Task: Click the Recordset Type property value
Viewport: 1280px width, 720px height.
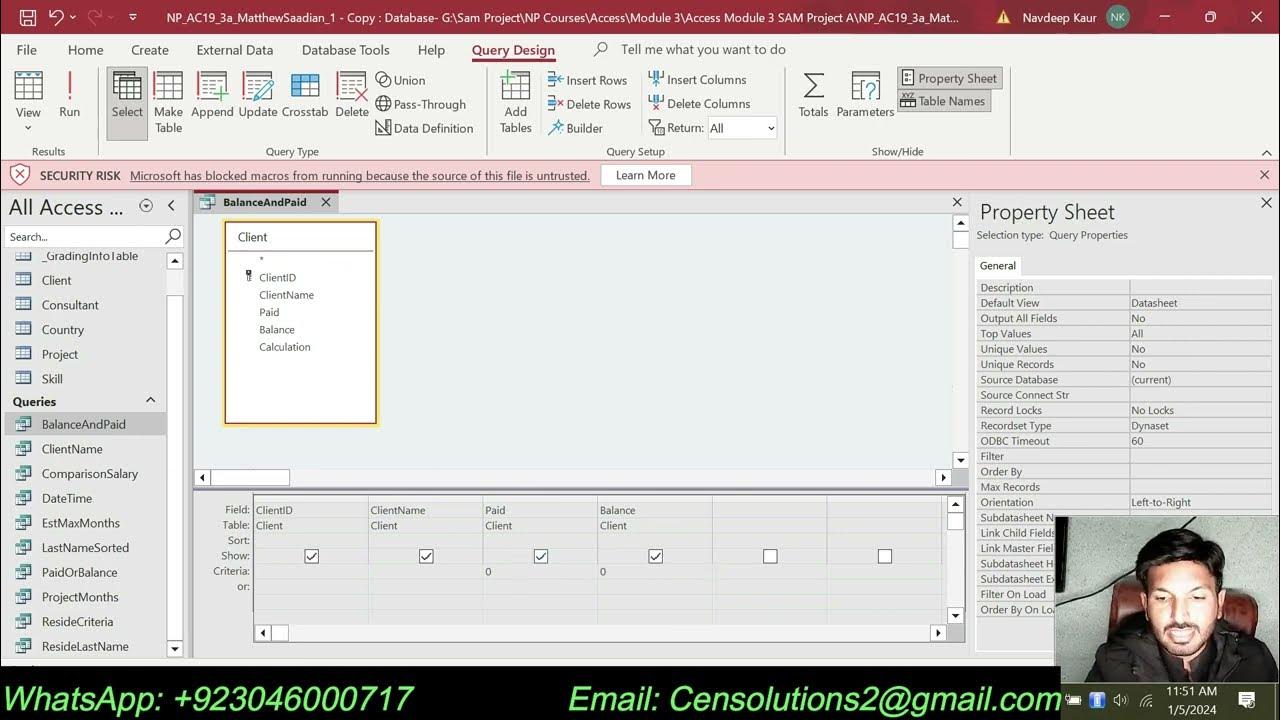Action: (1200, 426)
